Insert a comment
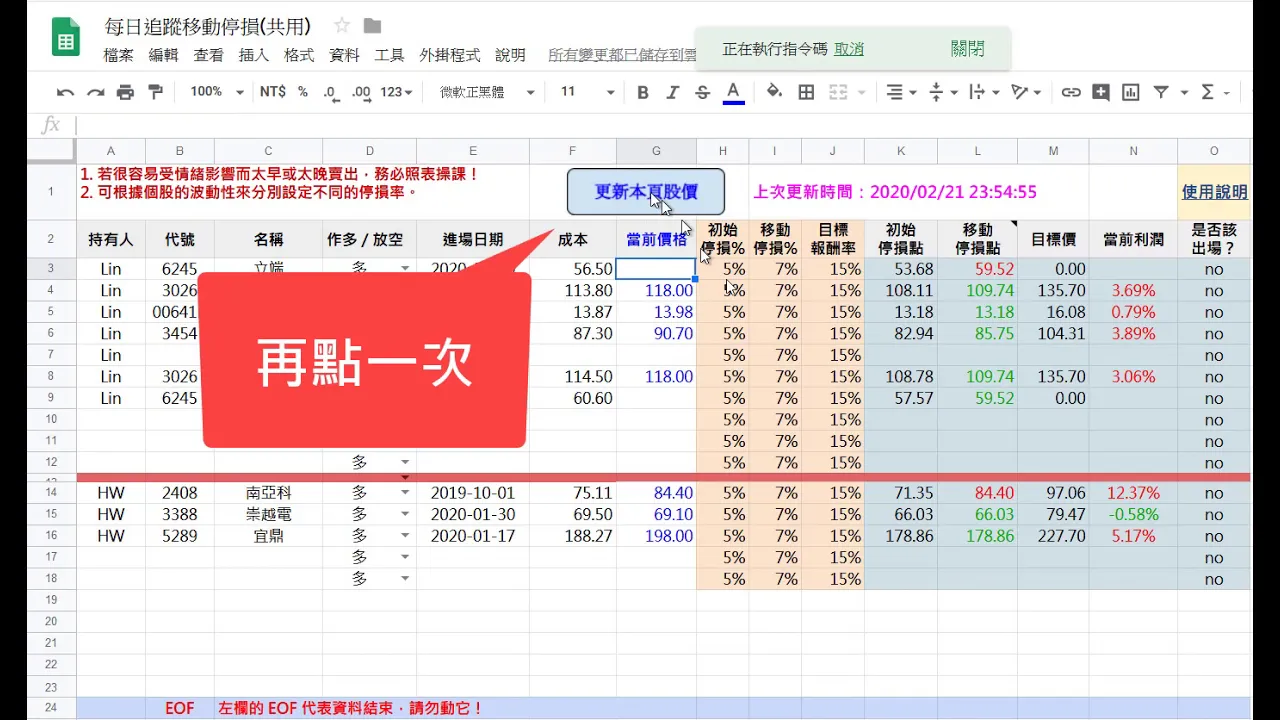Screen dimensions: 1280x720 click(1101, 92)
